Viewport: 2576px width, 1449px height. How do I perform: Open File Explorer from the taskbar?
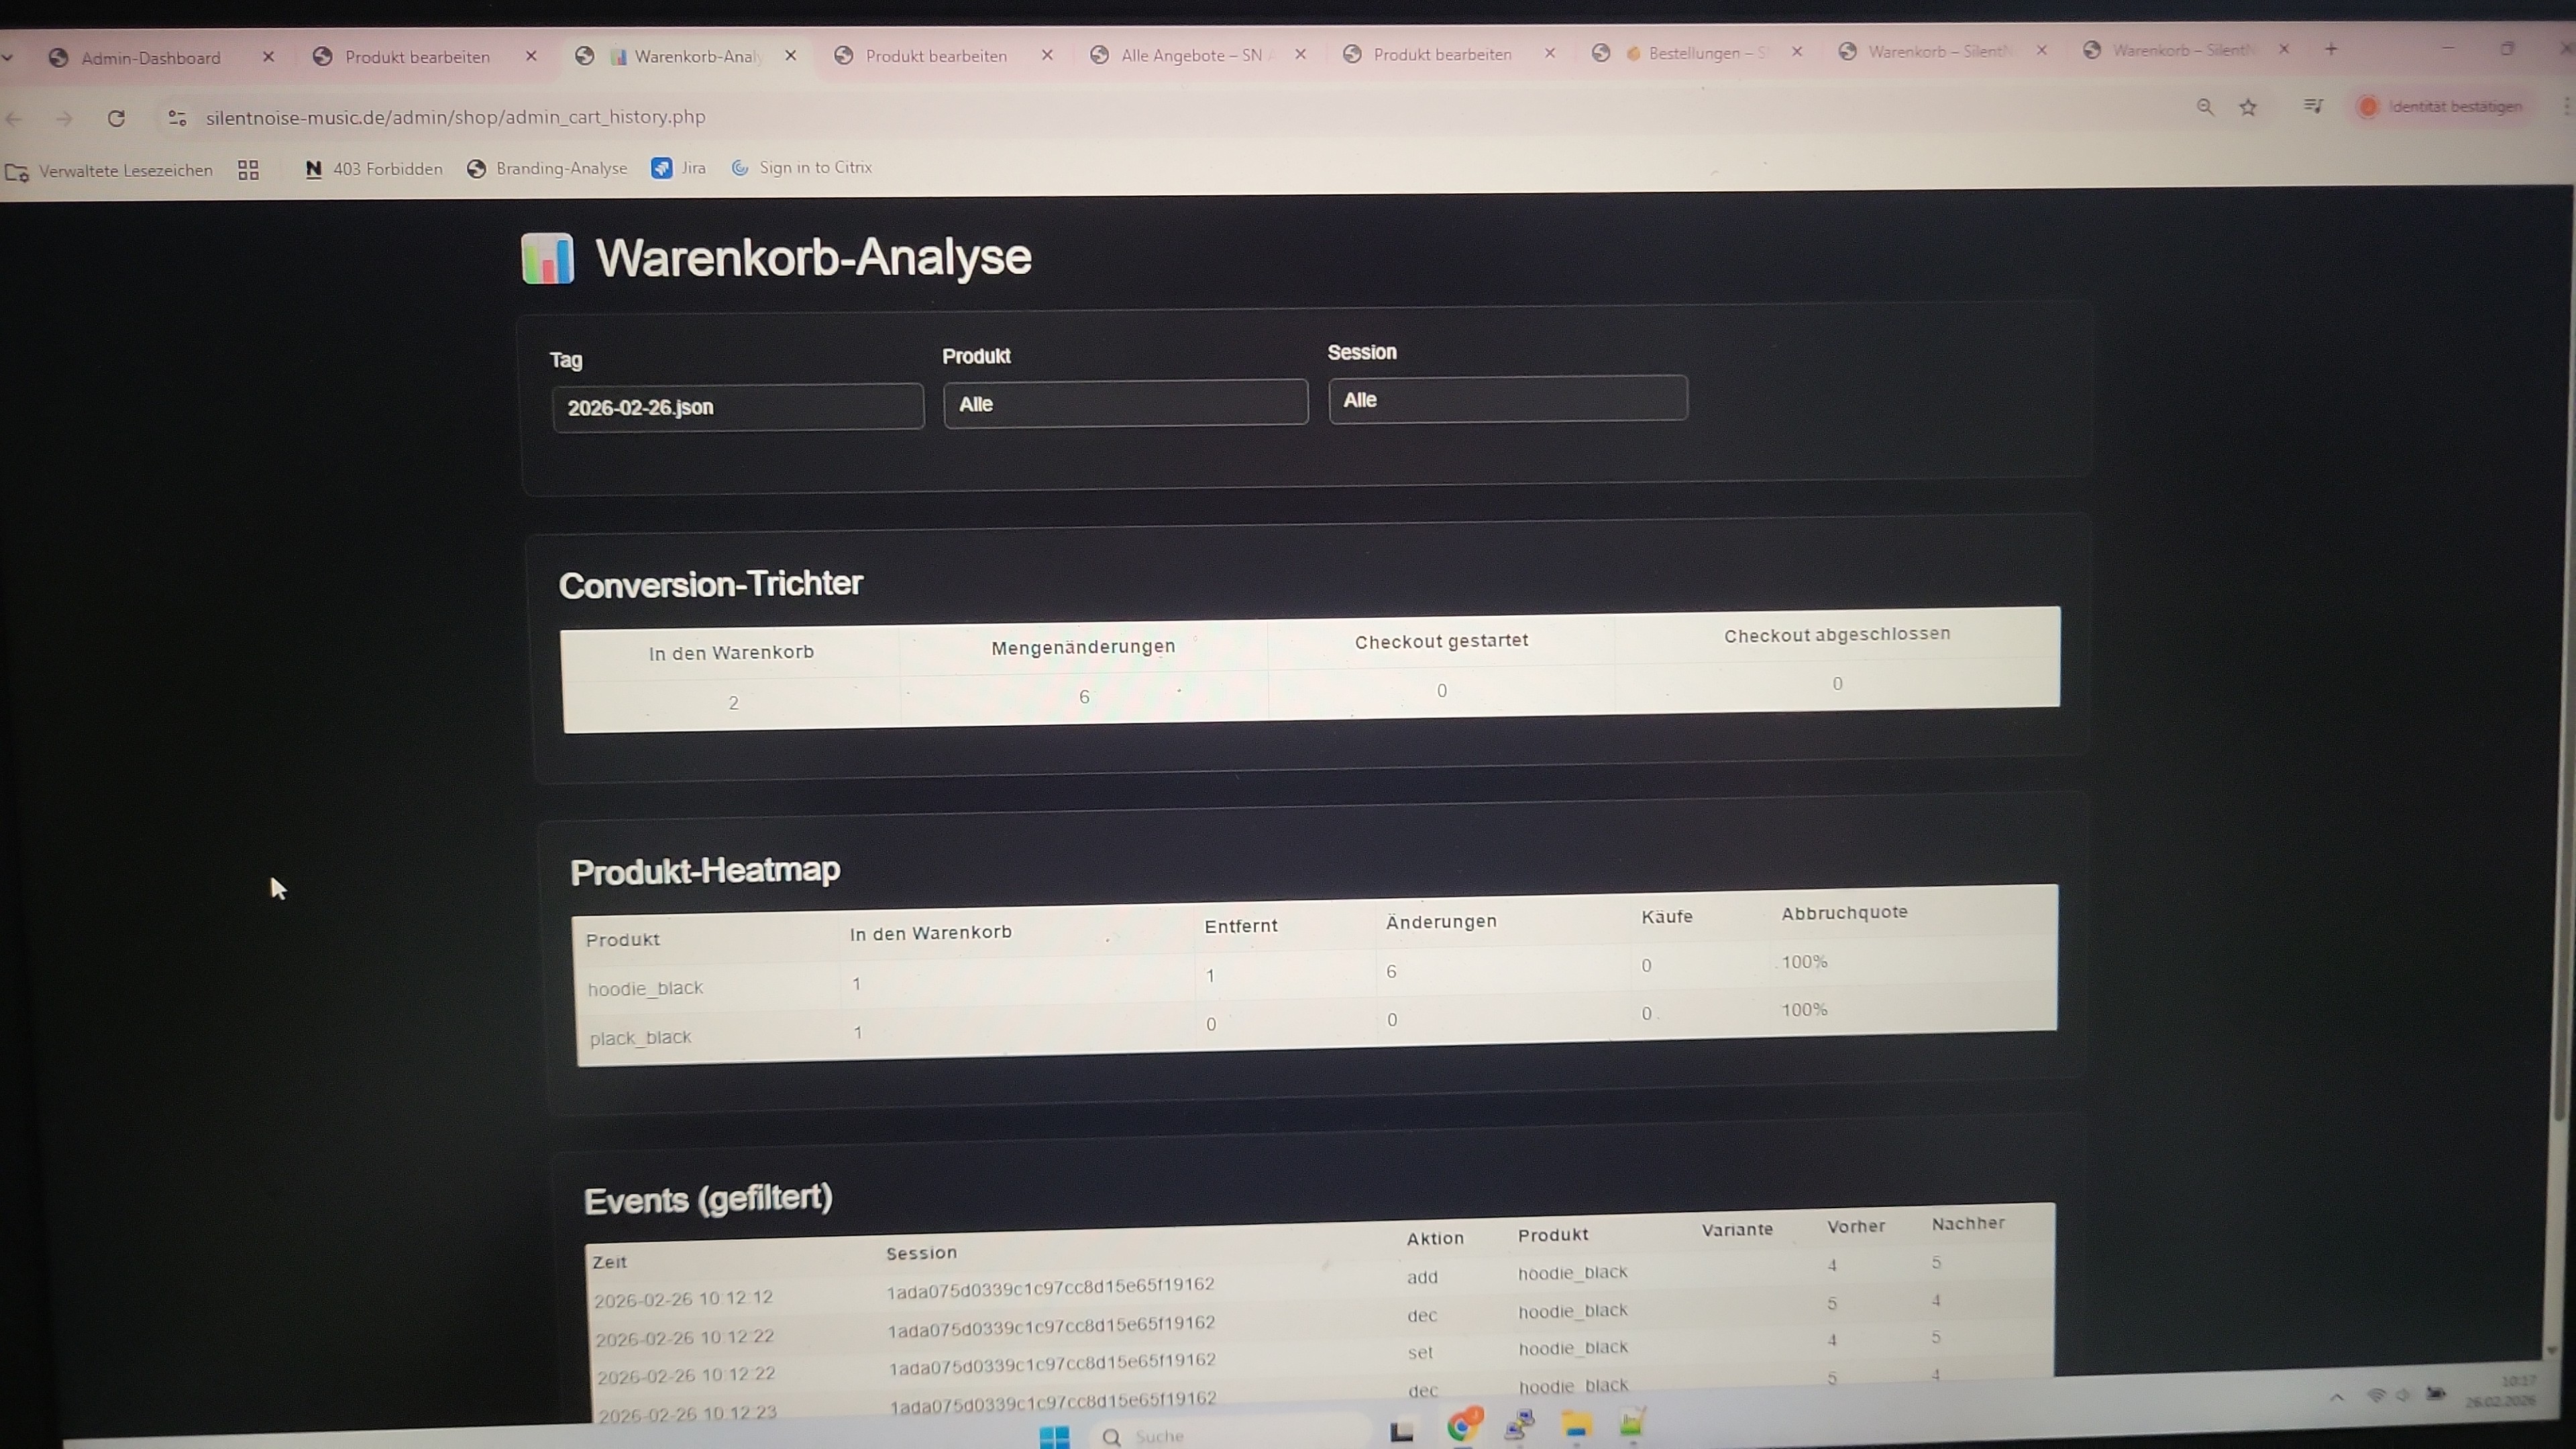[x=1576, y=1425]
